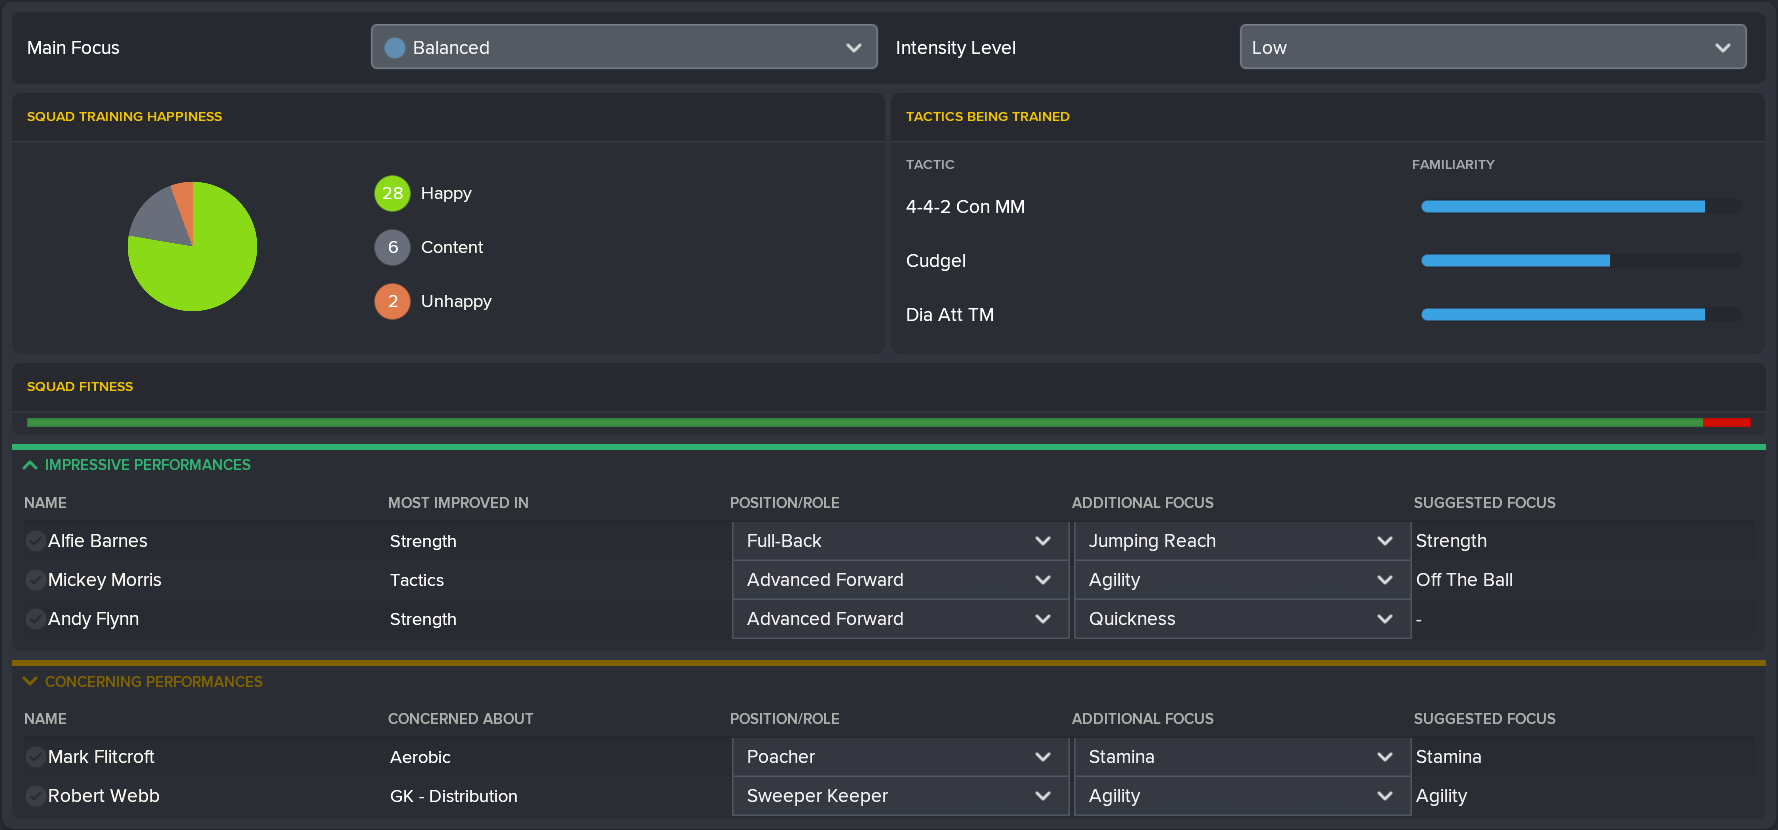Open the Main Focus Balanced dropdown
The height and width of the screenshot is (830, 1778).
coord(623,48)
